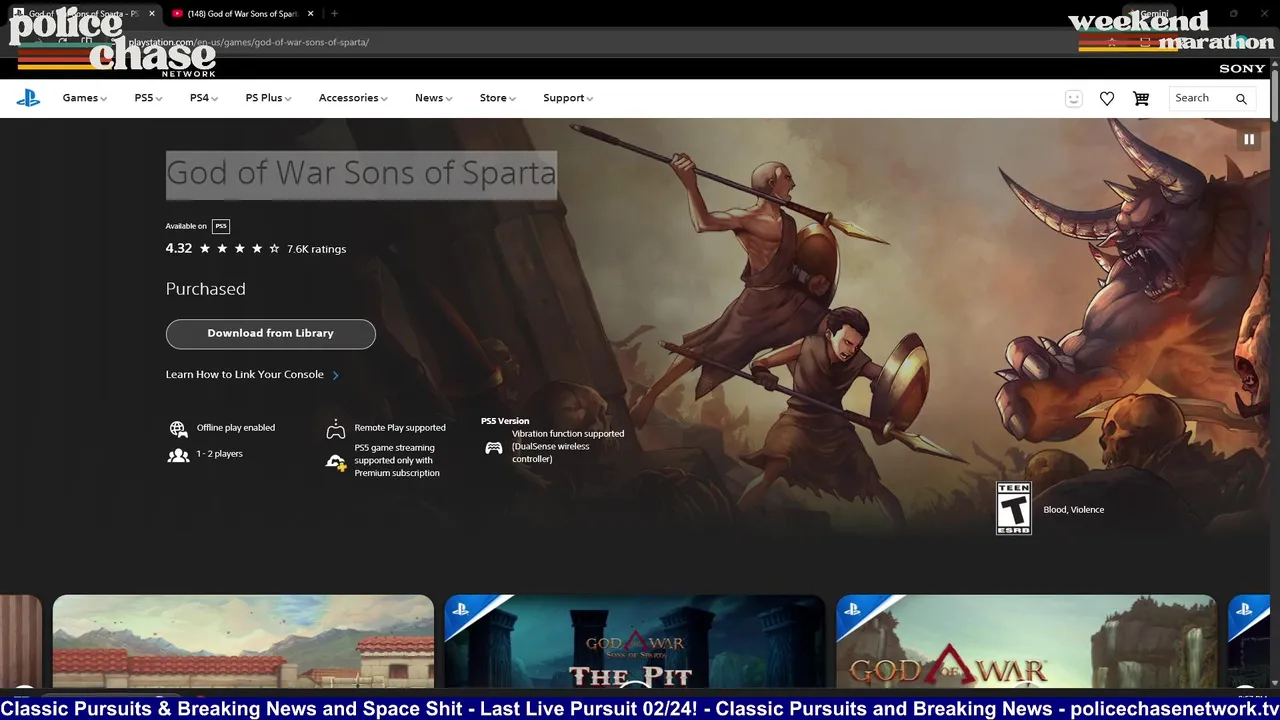Viewport: 1280px width, 720px height.
Task: Open the wishlist heart icon
Action: 1107,98
